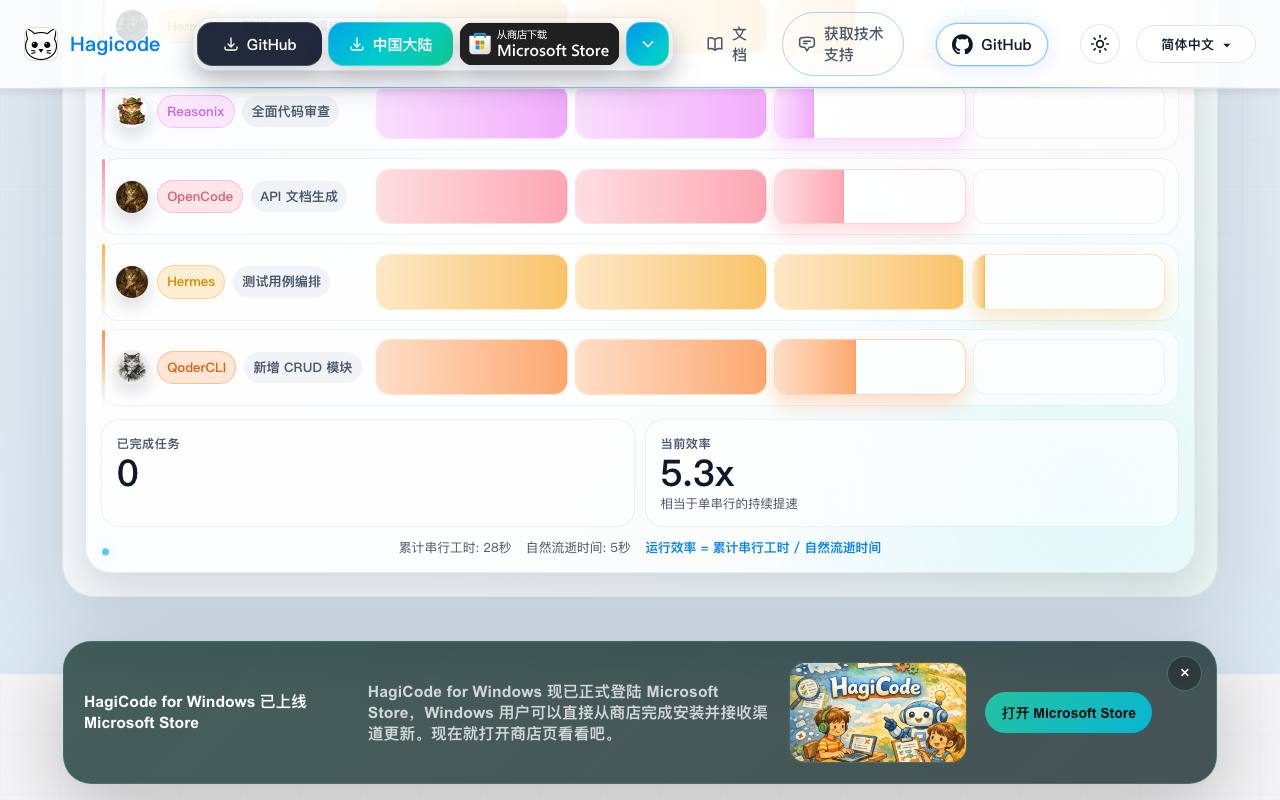1280x800 pixels.
Task: Click the GitHub octocat icon in outlined button
Action: pyautogui.click(x=962, y=44)
